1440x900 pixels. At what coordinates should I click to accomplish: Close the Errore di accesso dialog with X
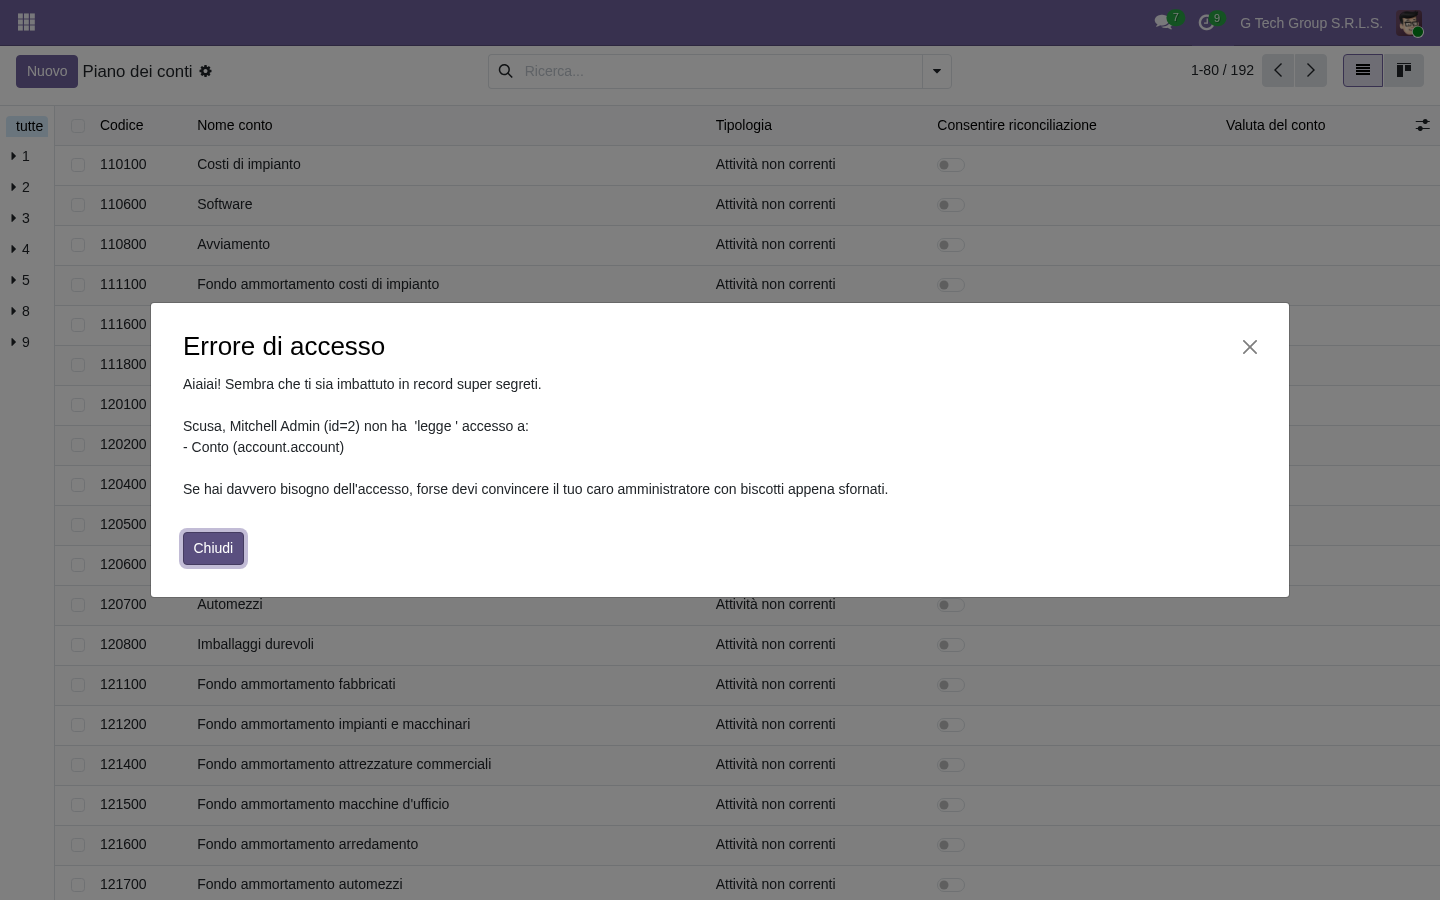(1250, 347)
